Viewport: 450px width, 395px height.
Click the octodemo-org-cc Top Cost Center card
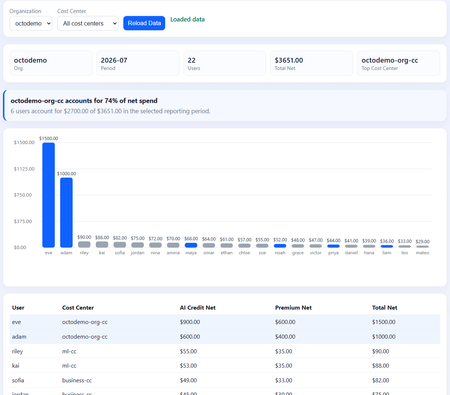point(398,63)
